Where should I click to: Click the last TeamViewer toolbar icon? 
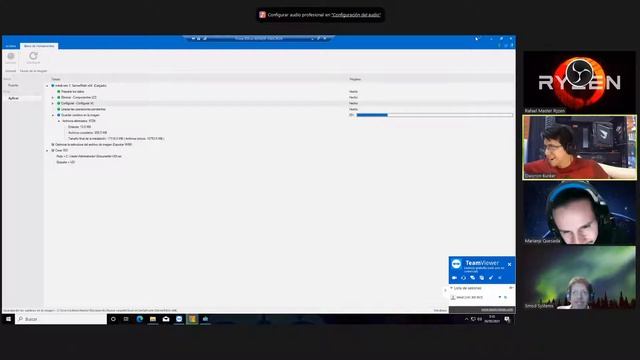click(x=500, y=278)
